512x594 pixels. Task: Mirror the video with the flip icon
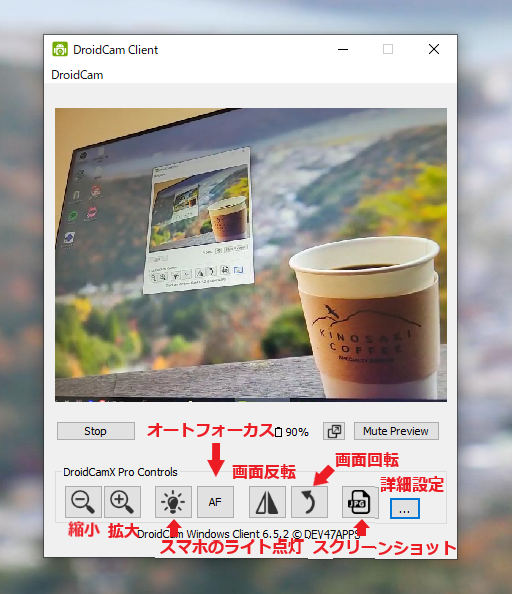267,502
